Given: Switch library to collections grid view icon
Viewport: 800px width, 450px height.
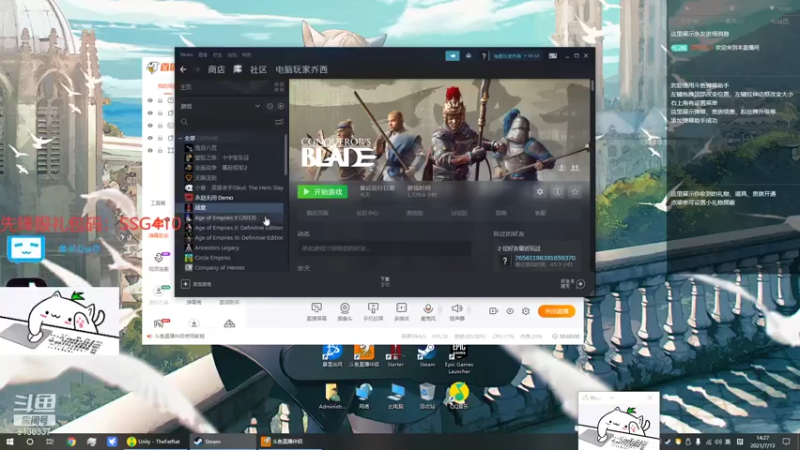Looking at the screenshot, I should point(279,87).
